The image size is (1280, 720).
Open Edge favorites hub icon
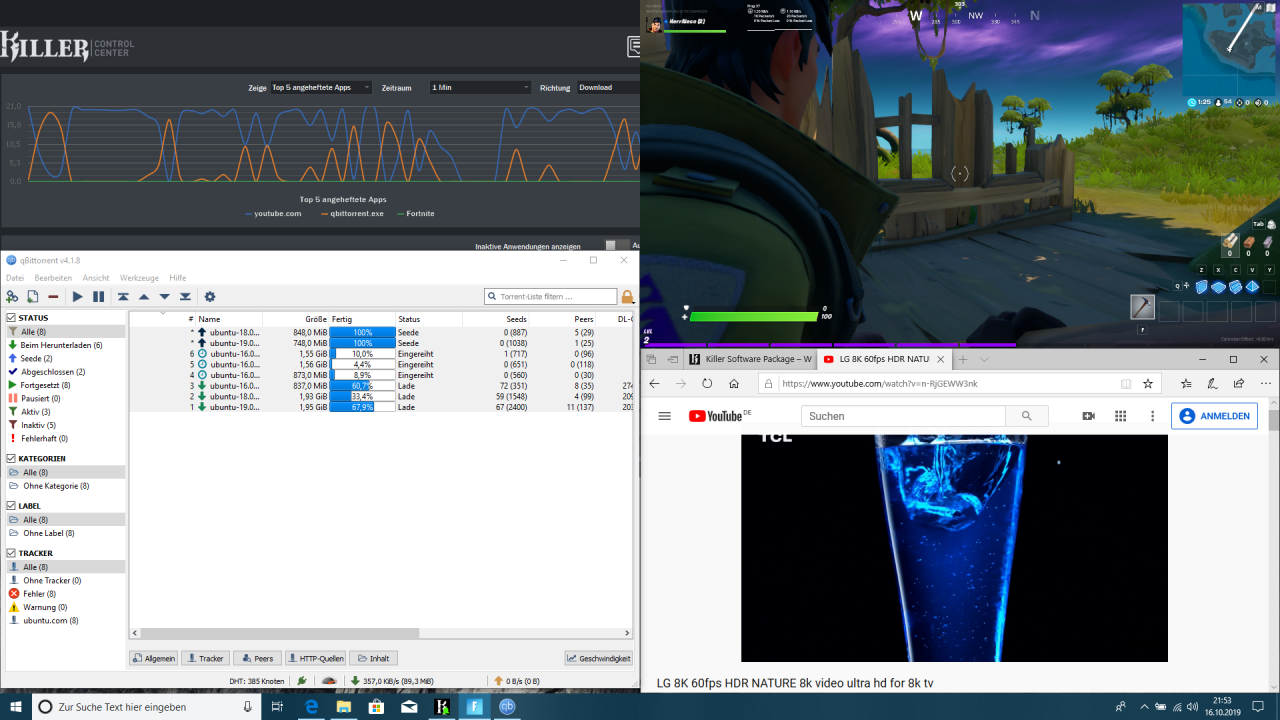(1187, 384)
